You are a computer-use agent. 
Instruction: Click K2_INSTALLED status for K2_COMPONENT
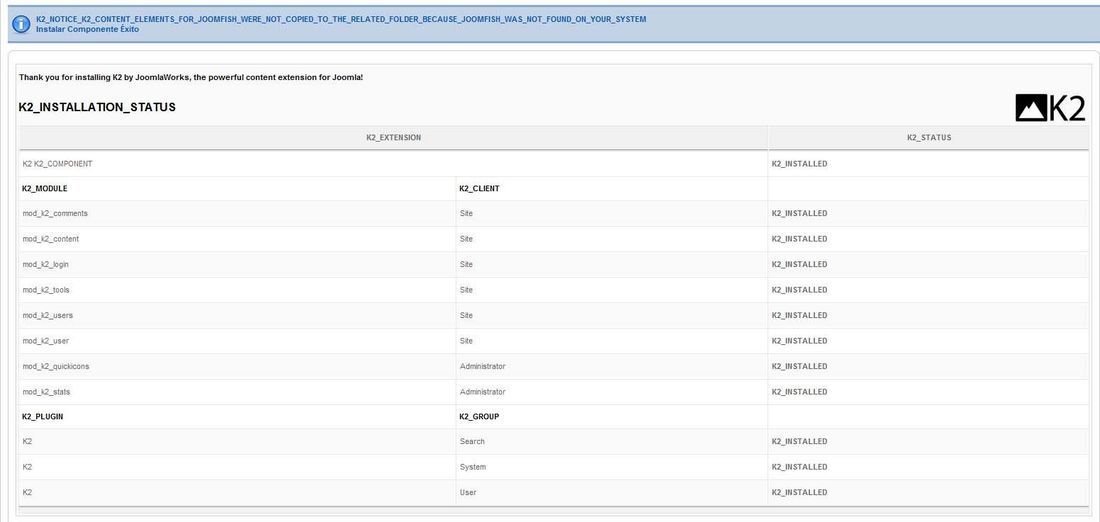[x=799, y=164]
